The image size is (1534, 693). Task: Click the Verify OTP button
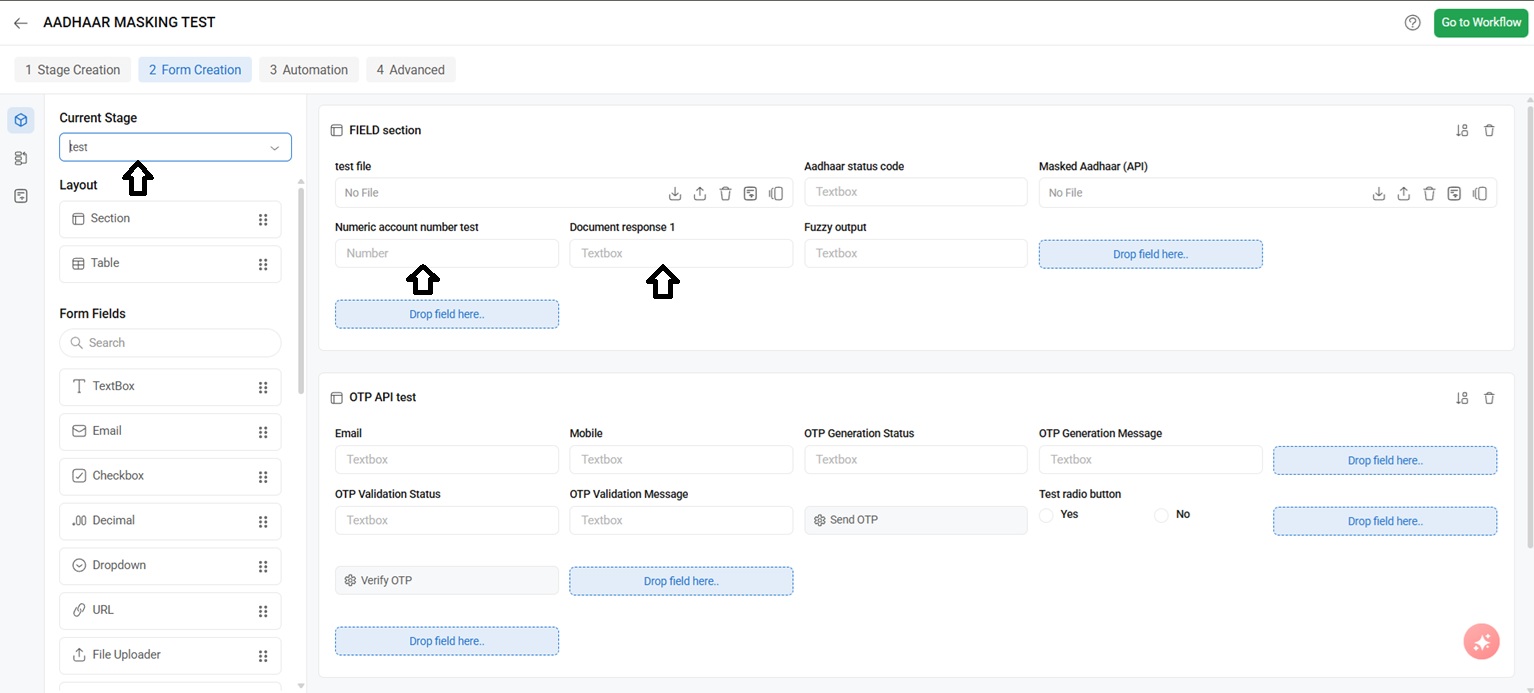[446, 581]
